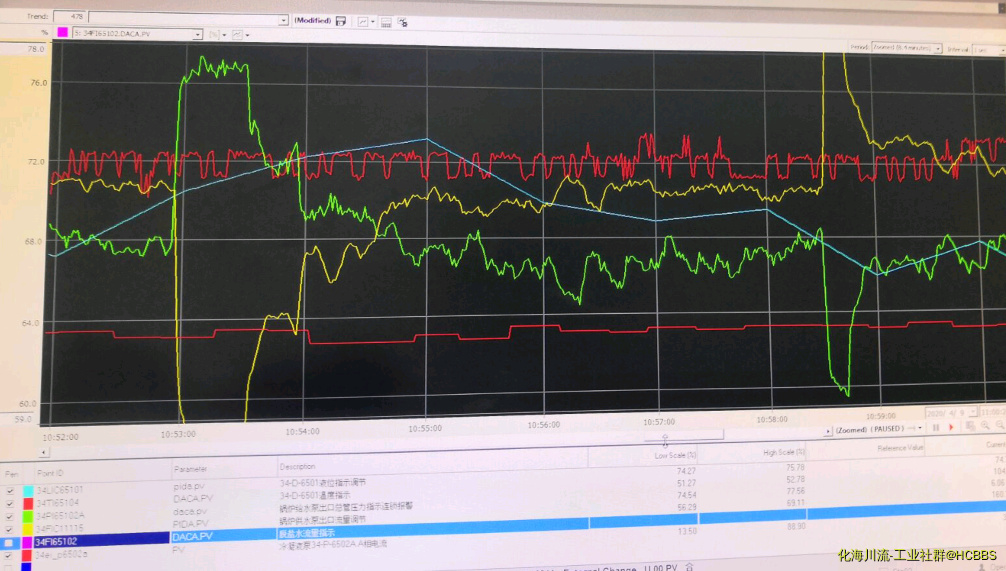Expand the percent scale dropdown arrow
Viewport: 1006px width, 571px height.
click(x=224, y=35)
